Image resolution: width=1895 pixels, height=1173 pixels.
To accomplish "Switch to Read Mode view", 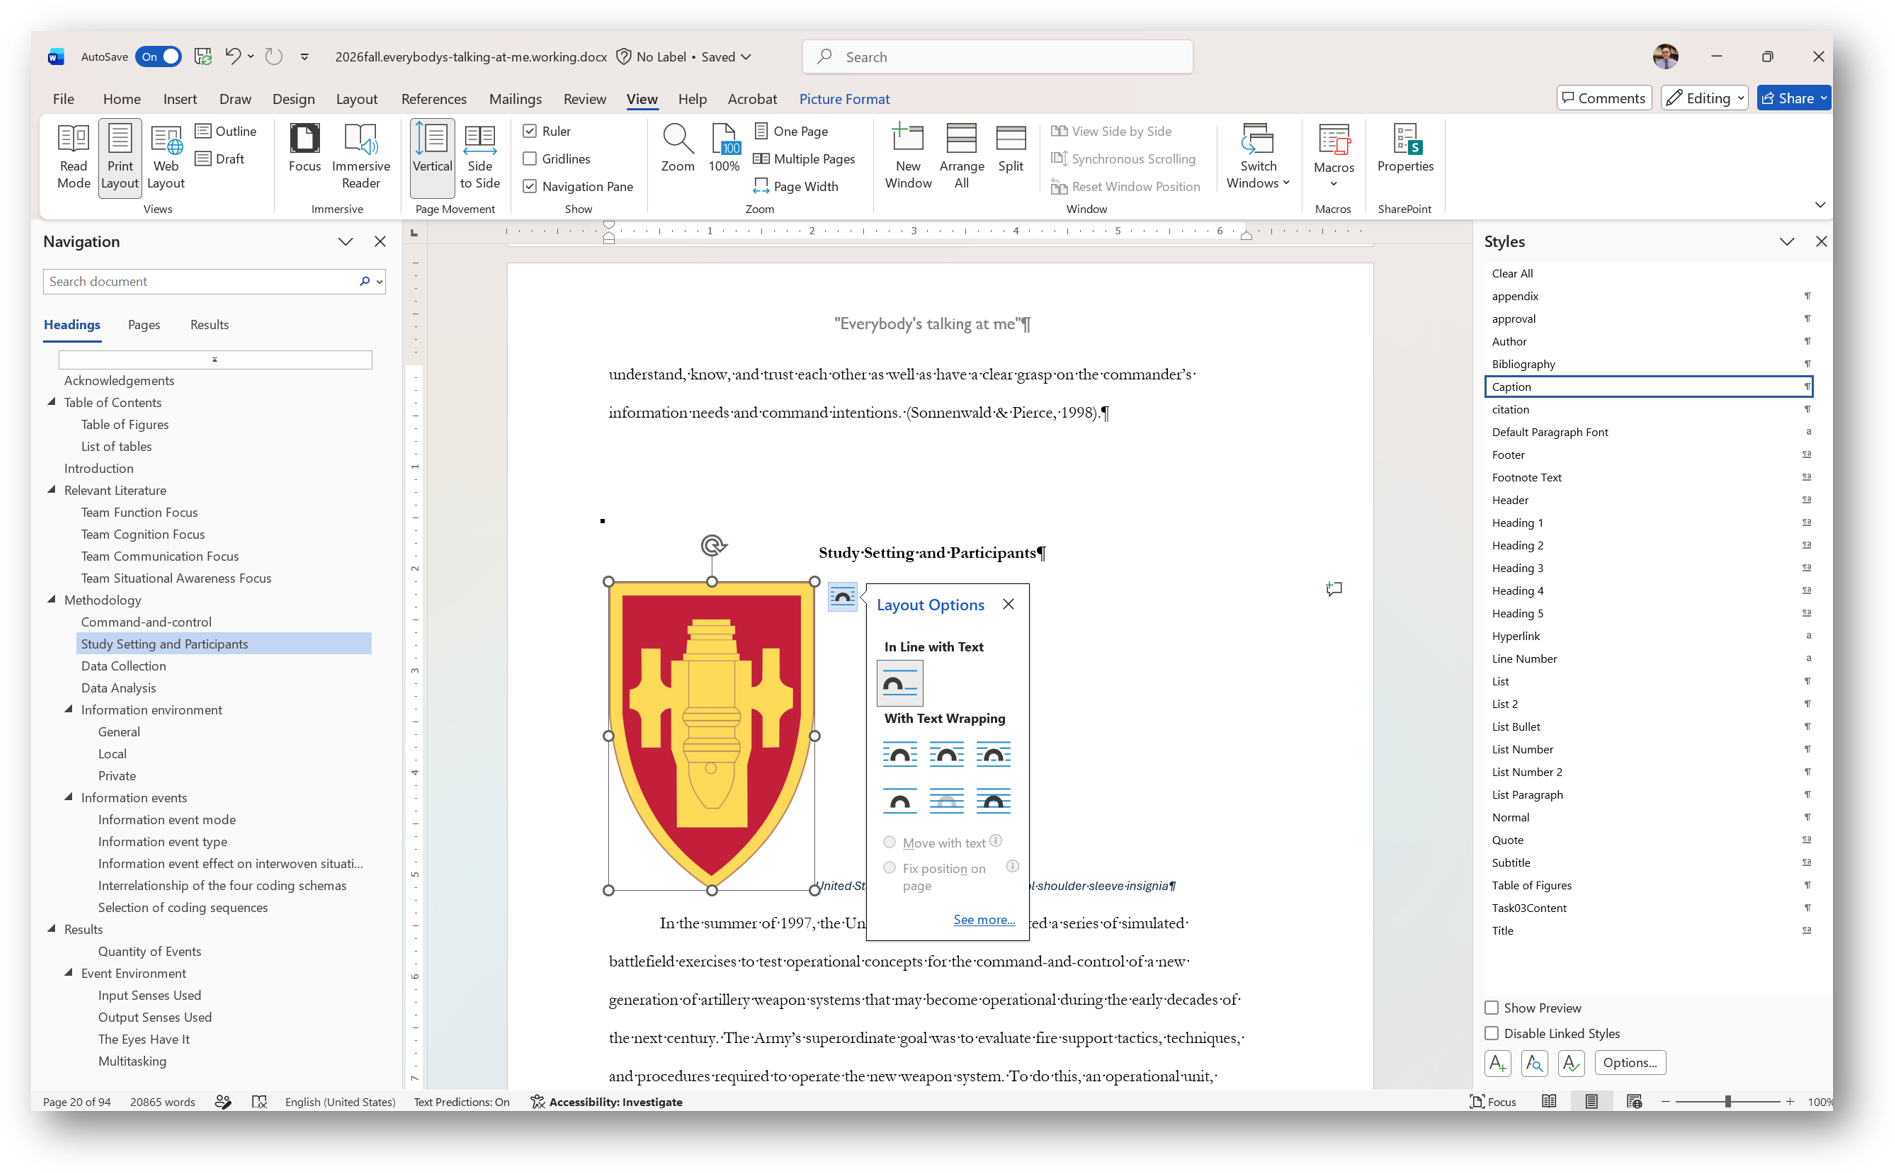I will point(73,156).
